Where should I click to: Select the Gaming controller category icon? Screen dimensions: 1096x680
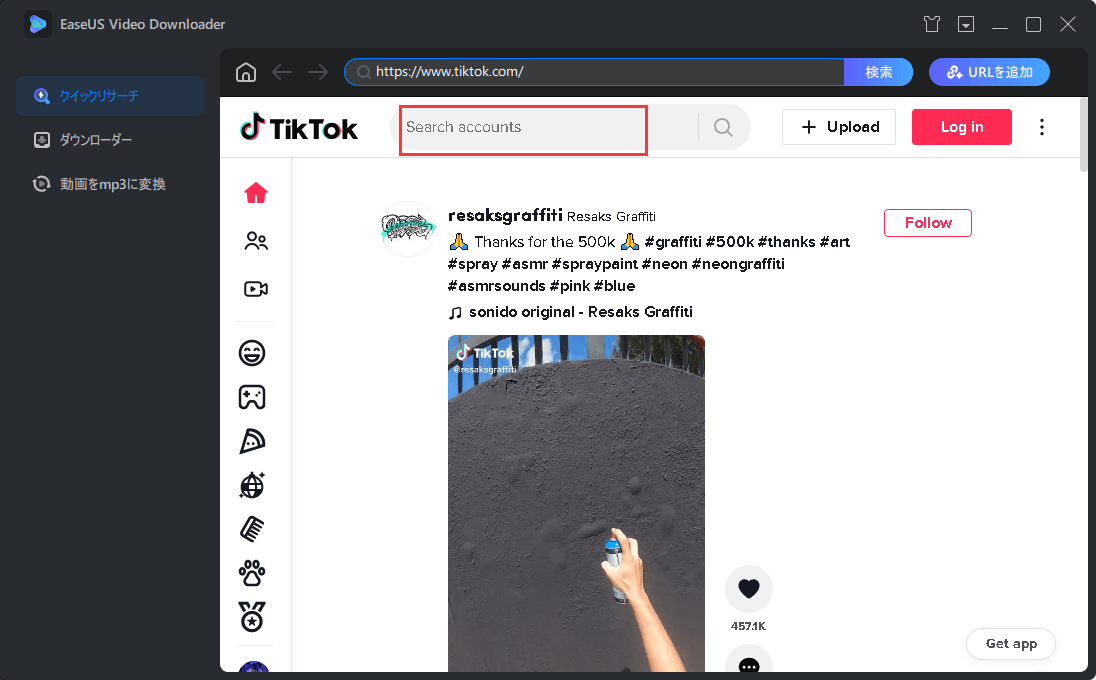pyautogui.click(x=252, y=397)
